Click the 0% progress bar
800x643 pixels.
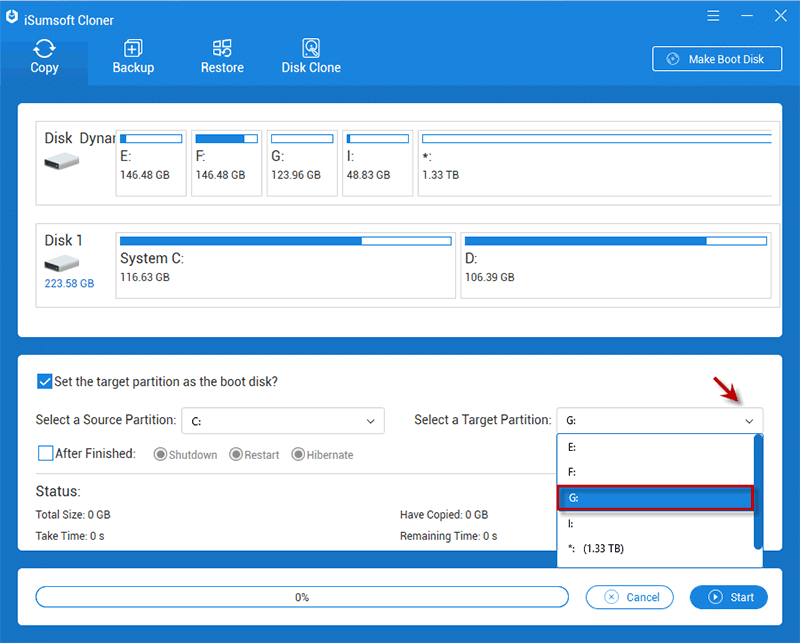click(301, 597)
